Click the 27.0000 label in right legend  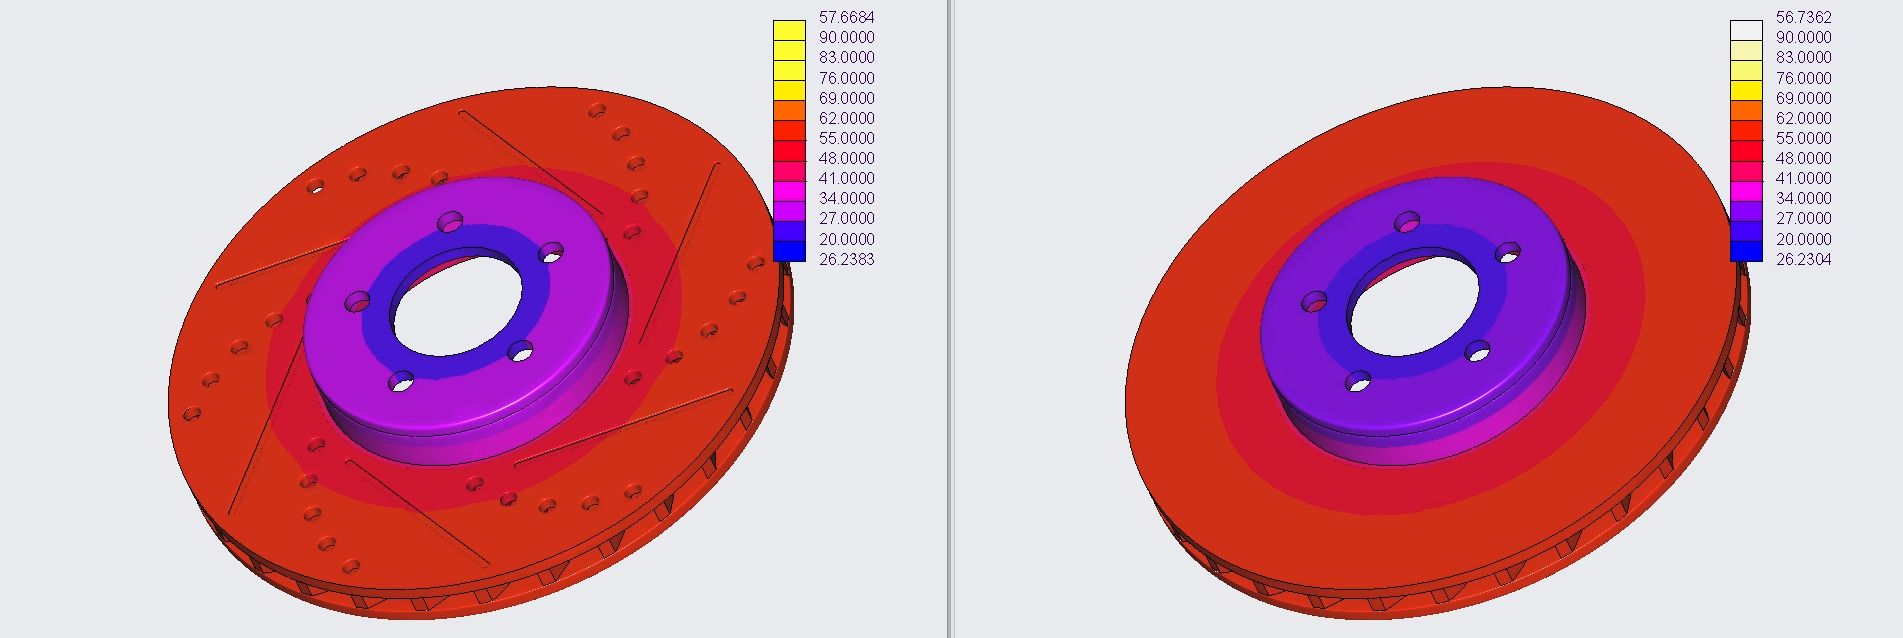click(1803, 218)
